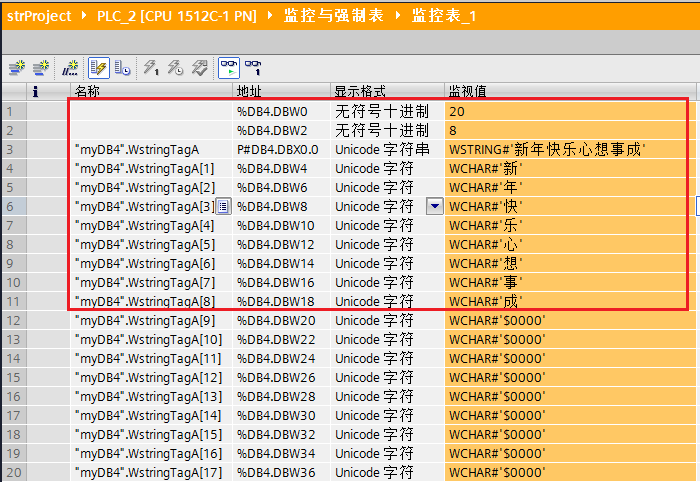Expand the arrow after 监控与强制表 breadcrumb
Image resolution: width=700 pixels, height=482 pixels.
(398, 16)
